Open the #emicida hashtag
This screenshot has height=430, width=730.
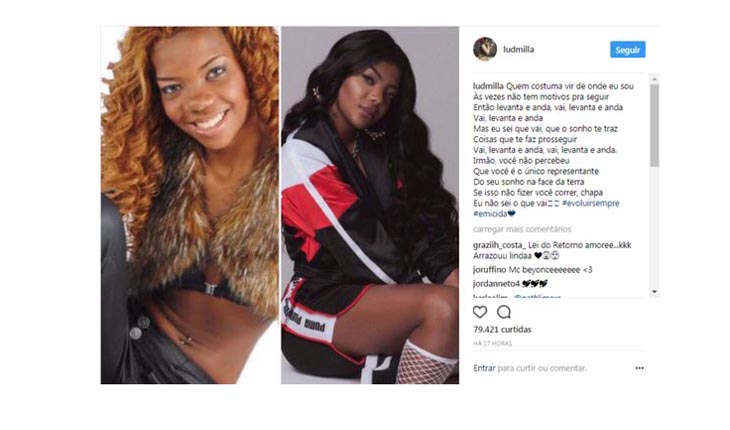point(490,214)
